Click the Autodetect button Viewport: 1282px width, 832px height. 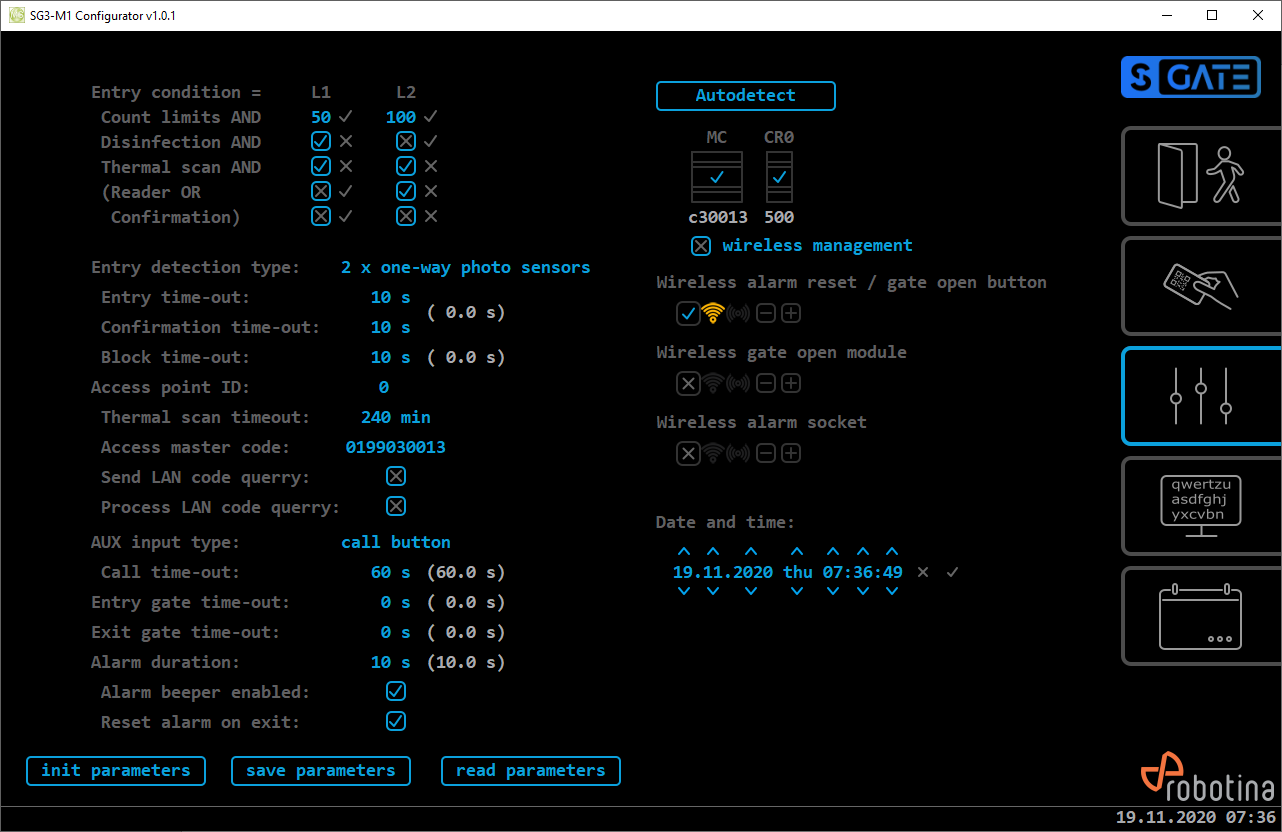point(745,96)
